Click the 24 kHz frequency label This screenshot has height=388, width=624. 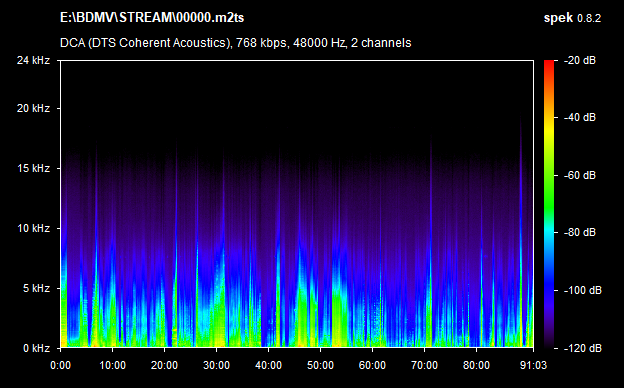point(33,60)
